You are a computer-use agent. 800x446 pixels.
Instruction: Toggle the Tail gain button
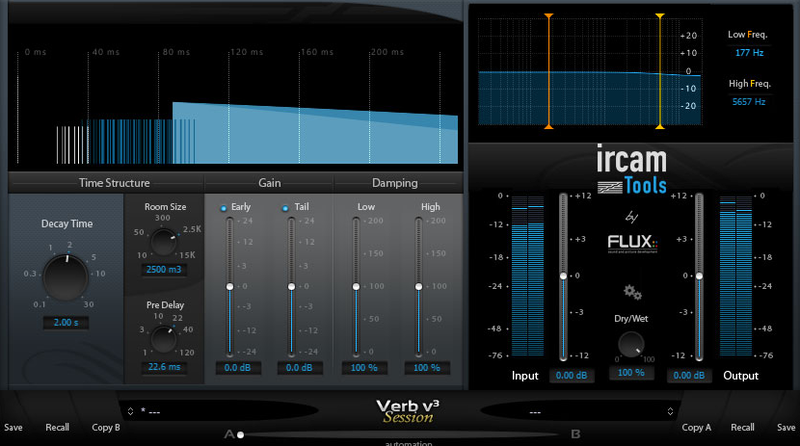(x=286, y=207)
